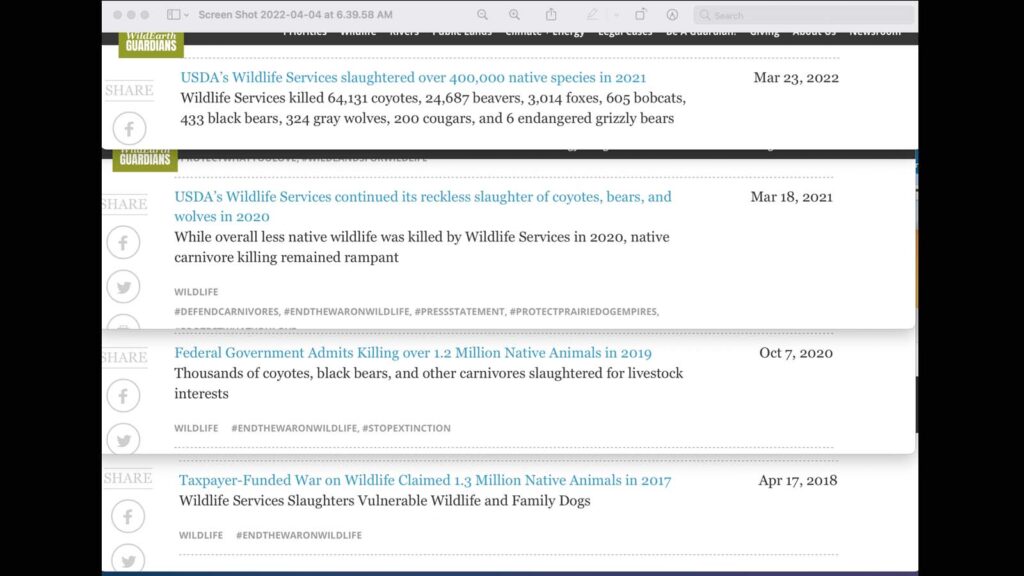Activate the Markup pen tool
This screenshot has width=1024, height=576.
[x=592, y=14]
